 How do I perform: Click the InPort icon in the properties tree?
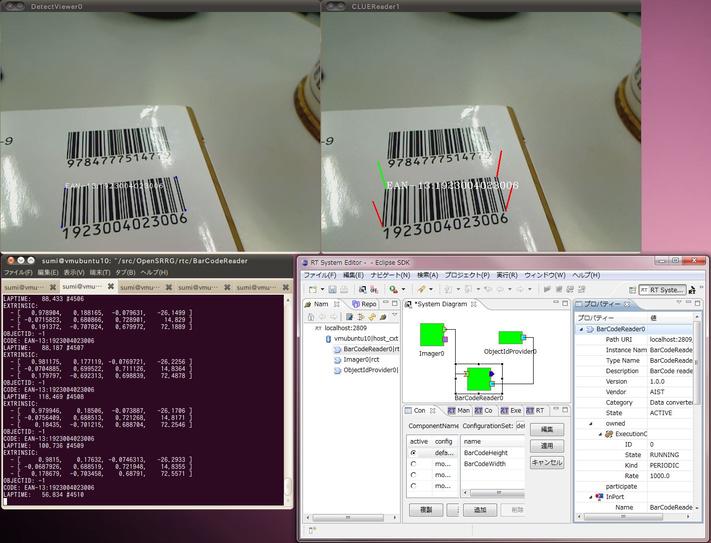tap(599, 497)
